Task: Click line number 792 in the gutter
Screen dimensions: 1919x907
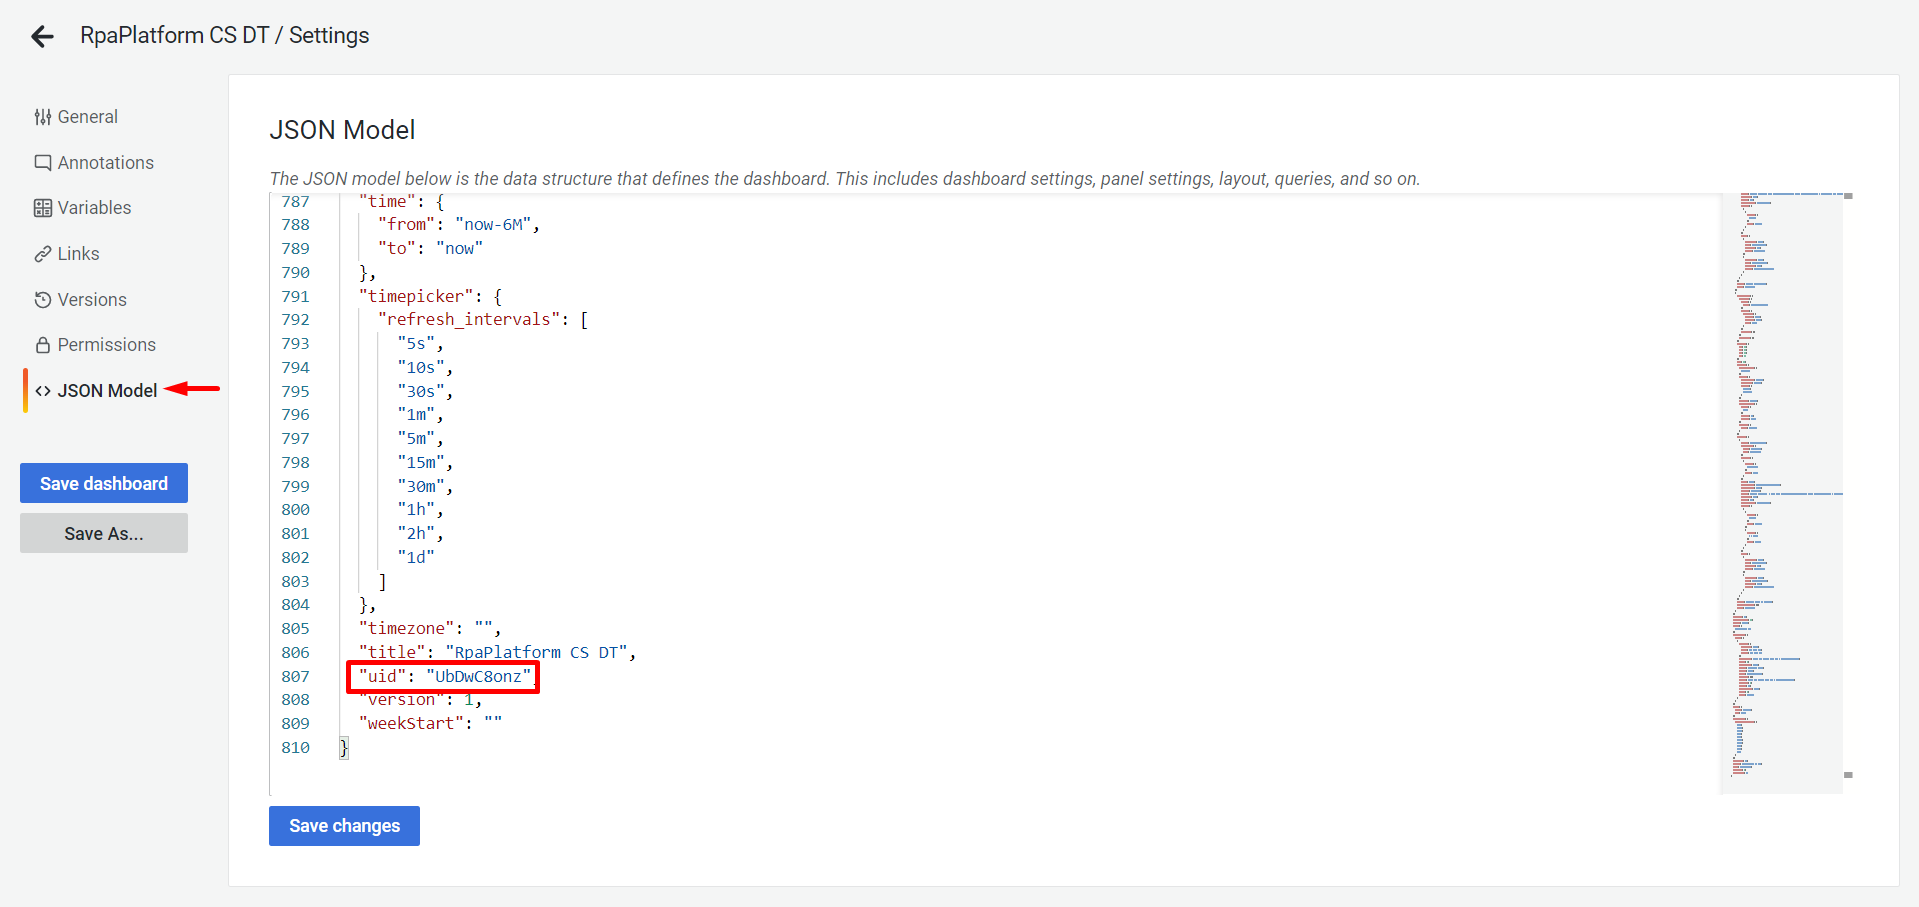Action: click(x=295, y=320)
